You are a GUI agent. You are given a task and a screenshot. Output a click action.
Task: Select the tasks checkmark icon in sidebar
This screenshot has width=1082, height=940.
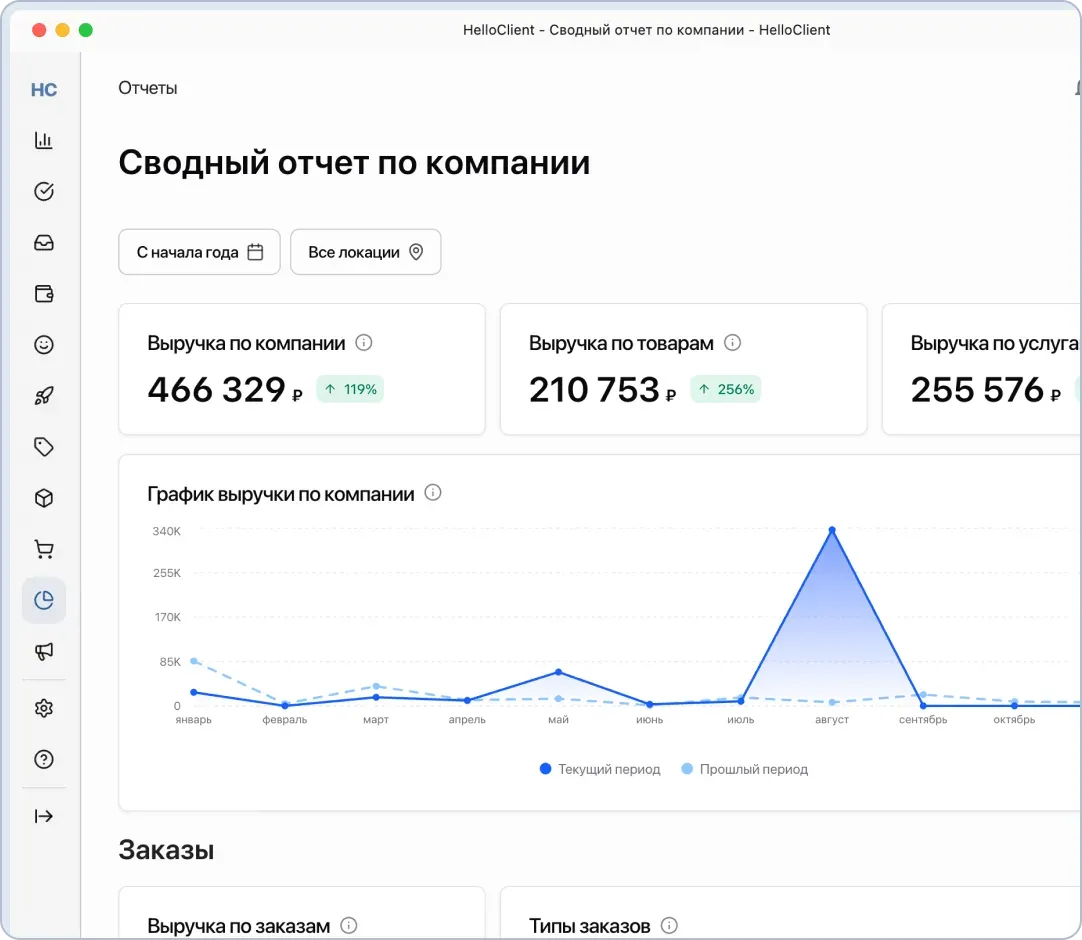click(44, 191)
